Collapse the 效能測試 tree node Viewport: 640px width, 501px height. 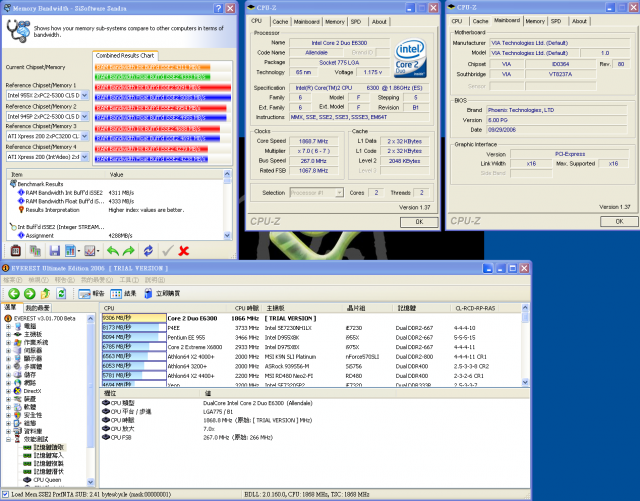(8, 439)
